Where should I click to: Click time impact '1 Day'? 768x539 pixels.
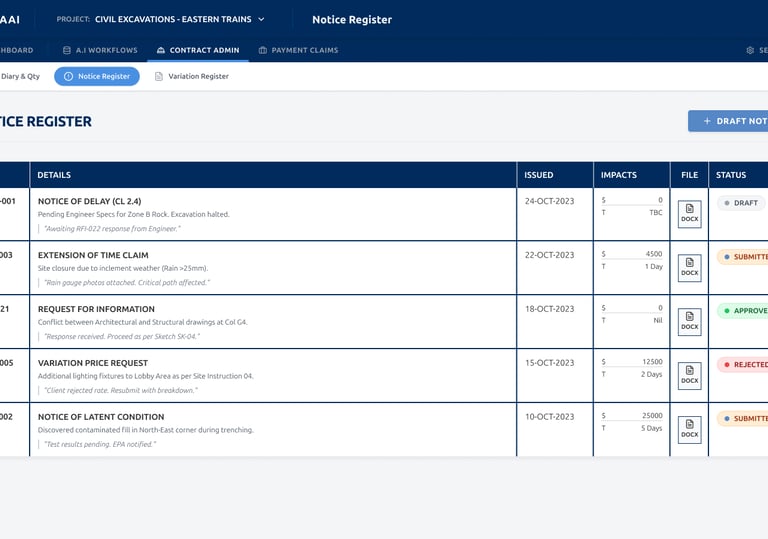pyautogui.click(x=653, y=267)
